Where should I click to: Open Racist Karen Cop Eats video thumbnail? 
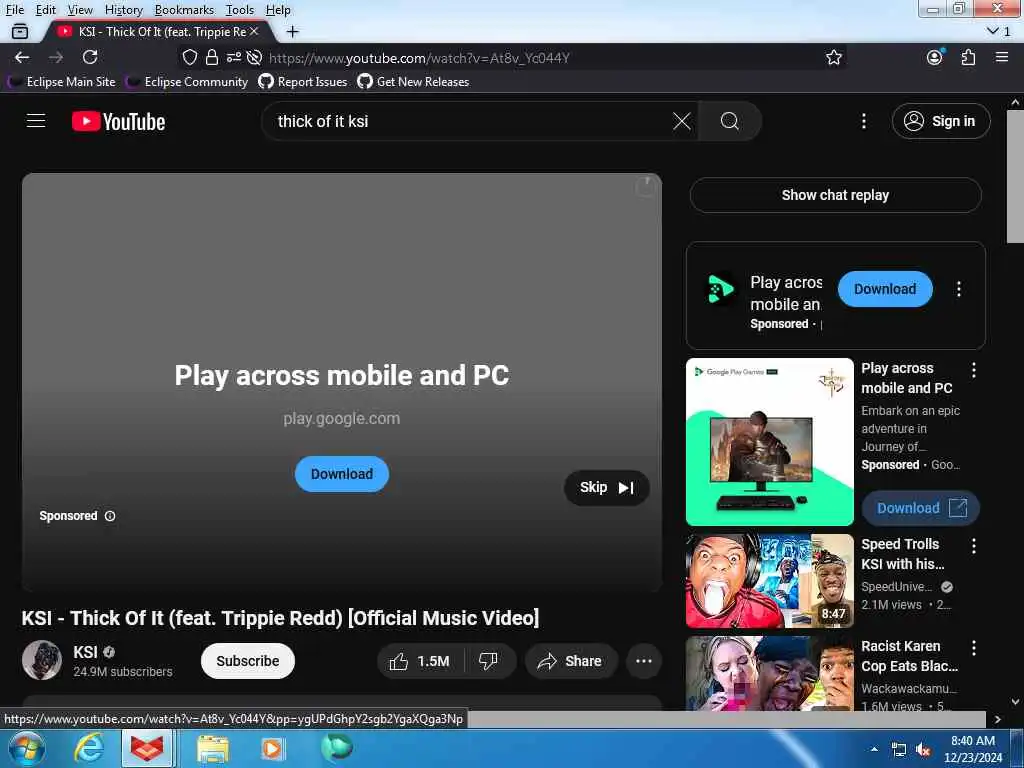pyautogui.click(x=769, y=673)
